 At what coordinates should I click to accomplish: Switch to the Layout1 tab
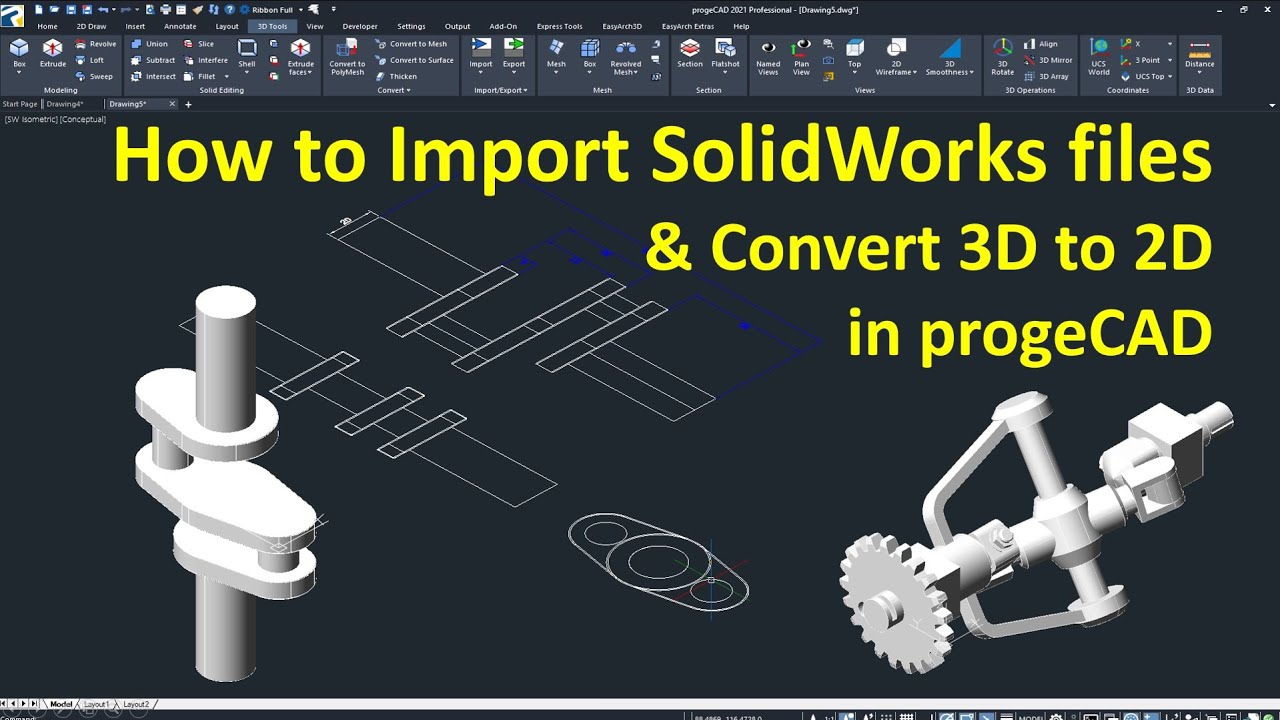click(96, 704)
